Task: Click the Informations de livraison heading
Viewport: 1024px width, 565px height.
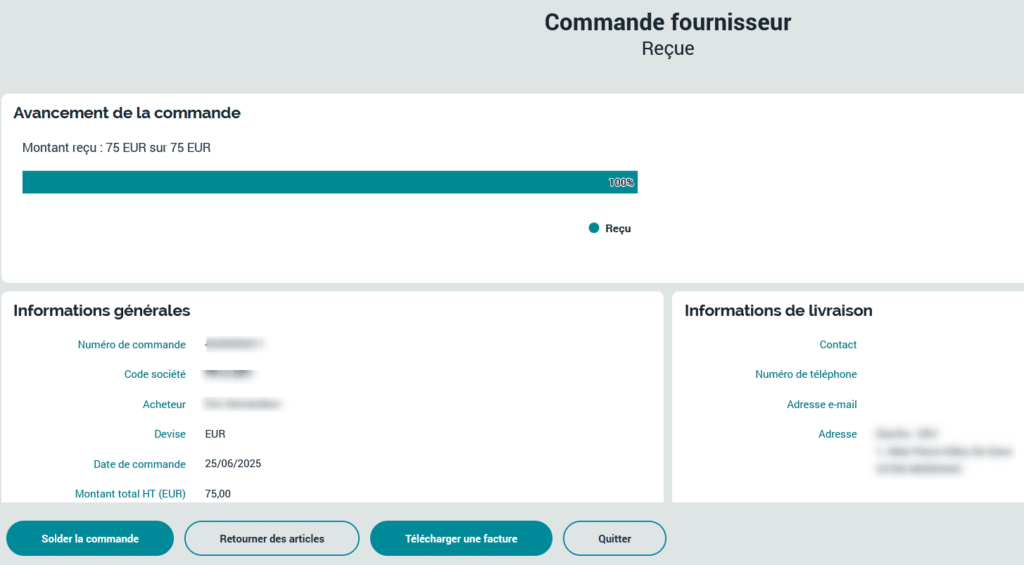Action: click(778, 311)
